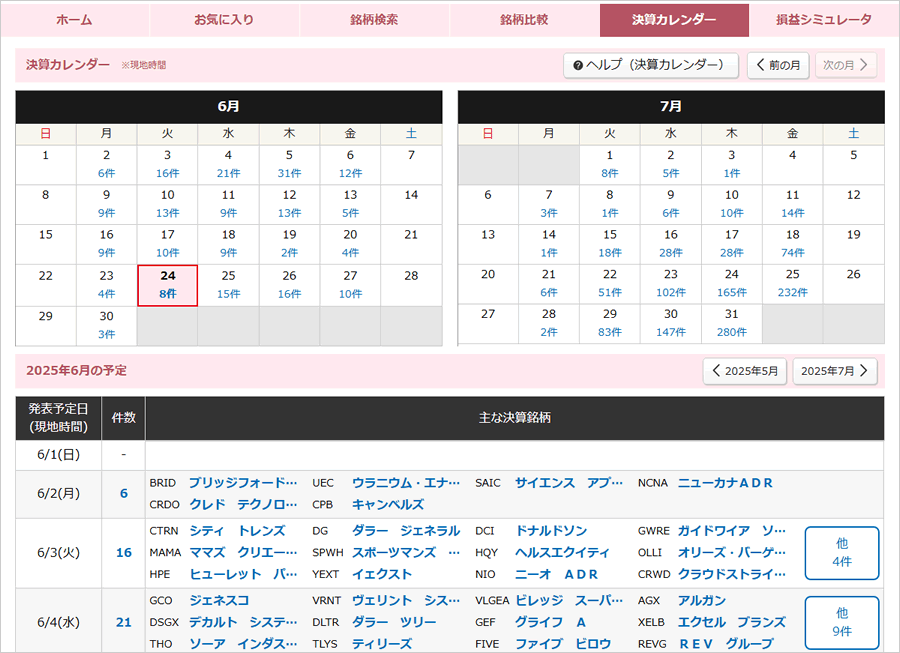The width and height of the screenshot is (900, 653).
Task: Open イェクスト stock link
Action: (382, 574)
